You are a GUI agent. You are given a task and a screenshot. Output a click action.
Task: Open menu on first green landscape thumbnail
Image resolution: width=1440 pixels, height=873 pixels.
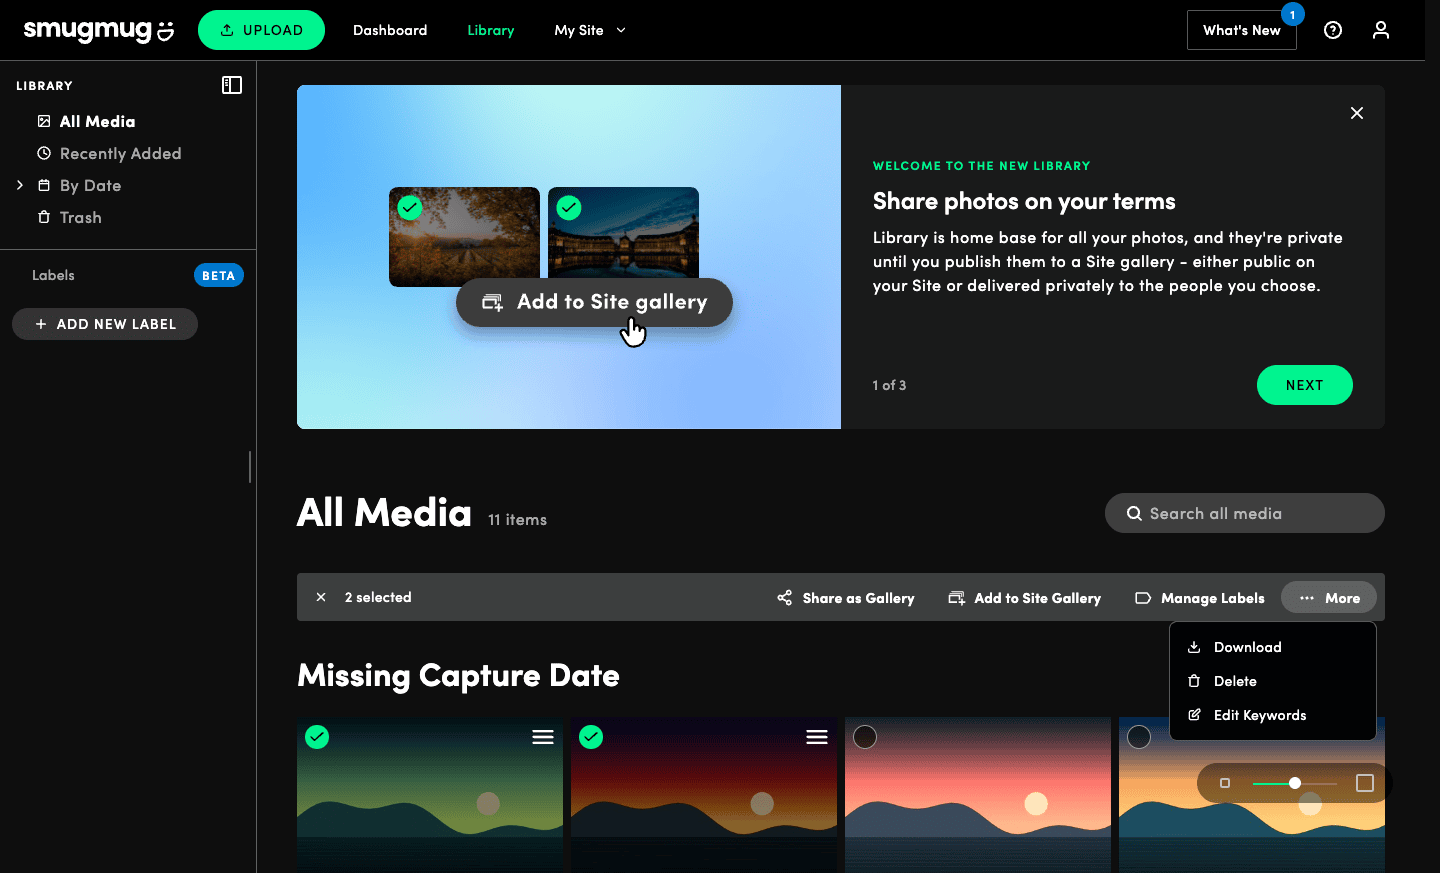[x=543, y=737]
